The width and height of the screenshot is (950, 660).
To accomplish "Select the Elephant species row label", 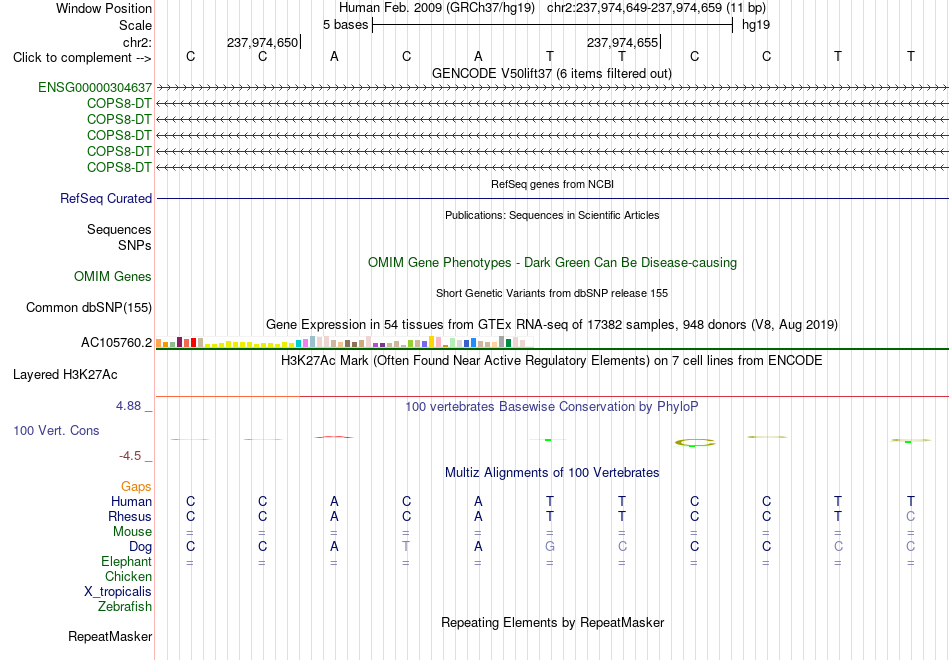I will [127, 561].
